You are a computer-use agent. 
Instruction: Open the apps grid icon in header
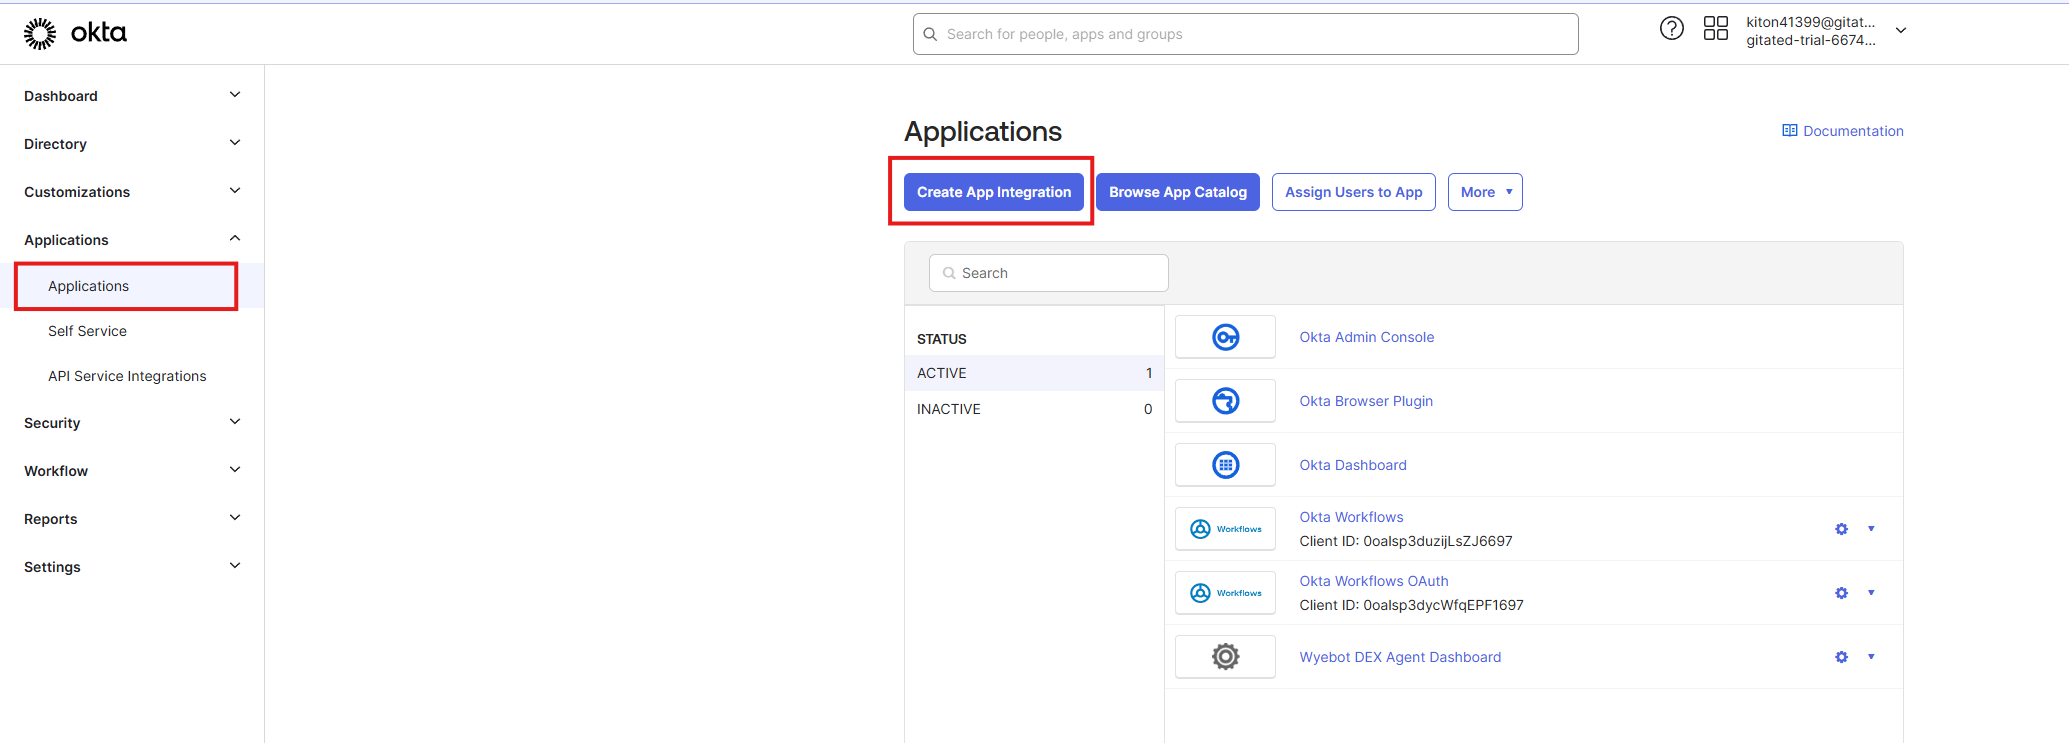(1715, 29)
